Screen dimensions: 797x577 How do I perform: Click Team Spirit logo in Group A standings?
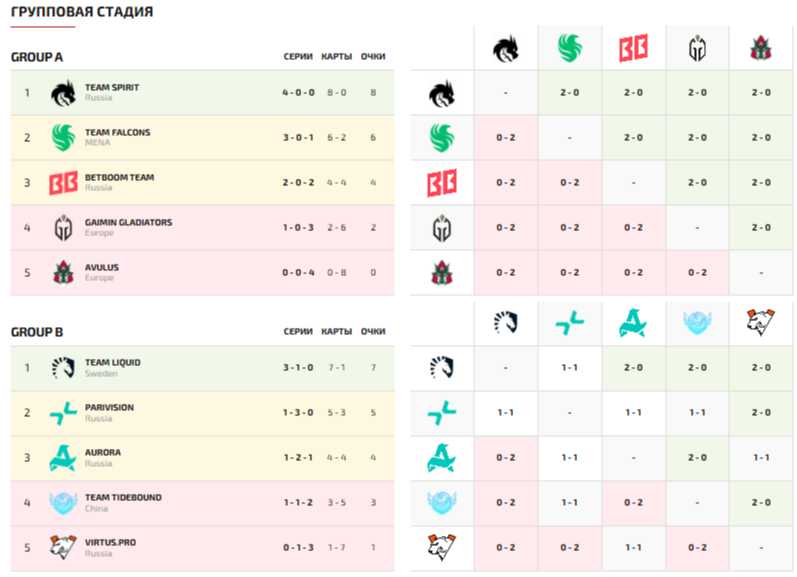[63, 93]
